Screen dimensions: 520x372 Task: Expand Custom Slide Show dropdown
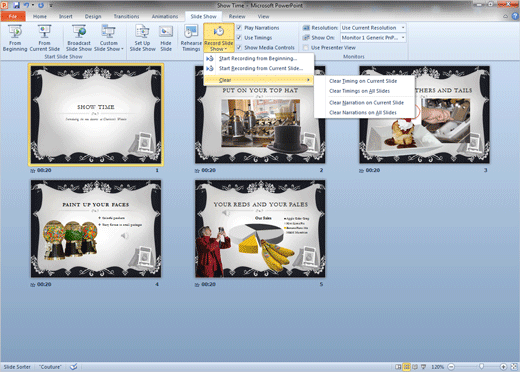pos(109,38)
